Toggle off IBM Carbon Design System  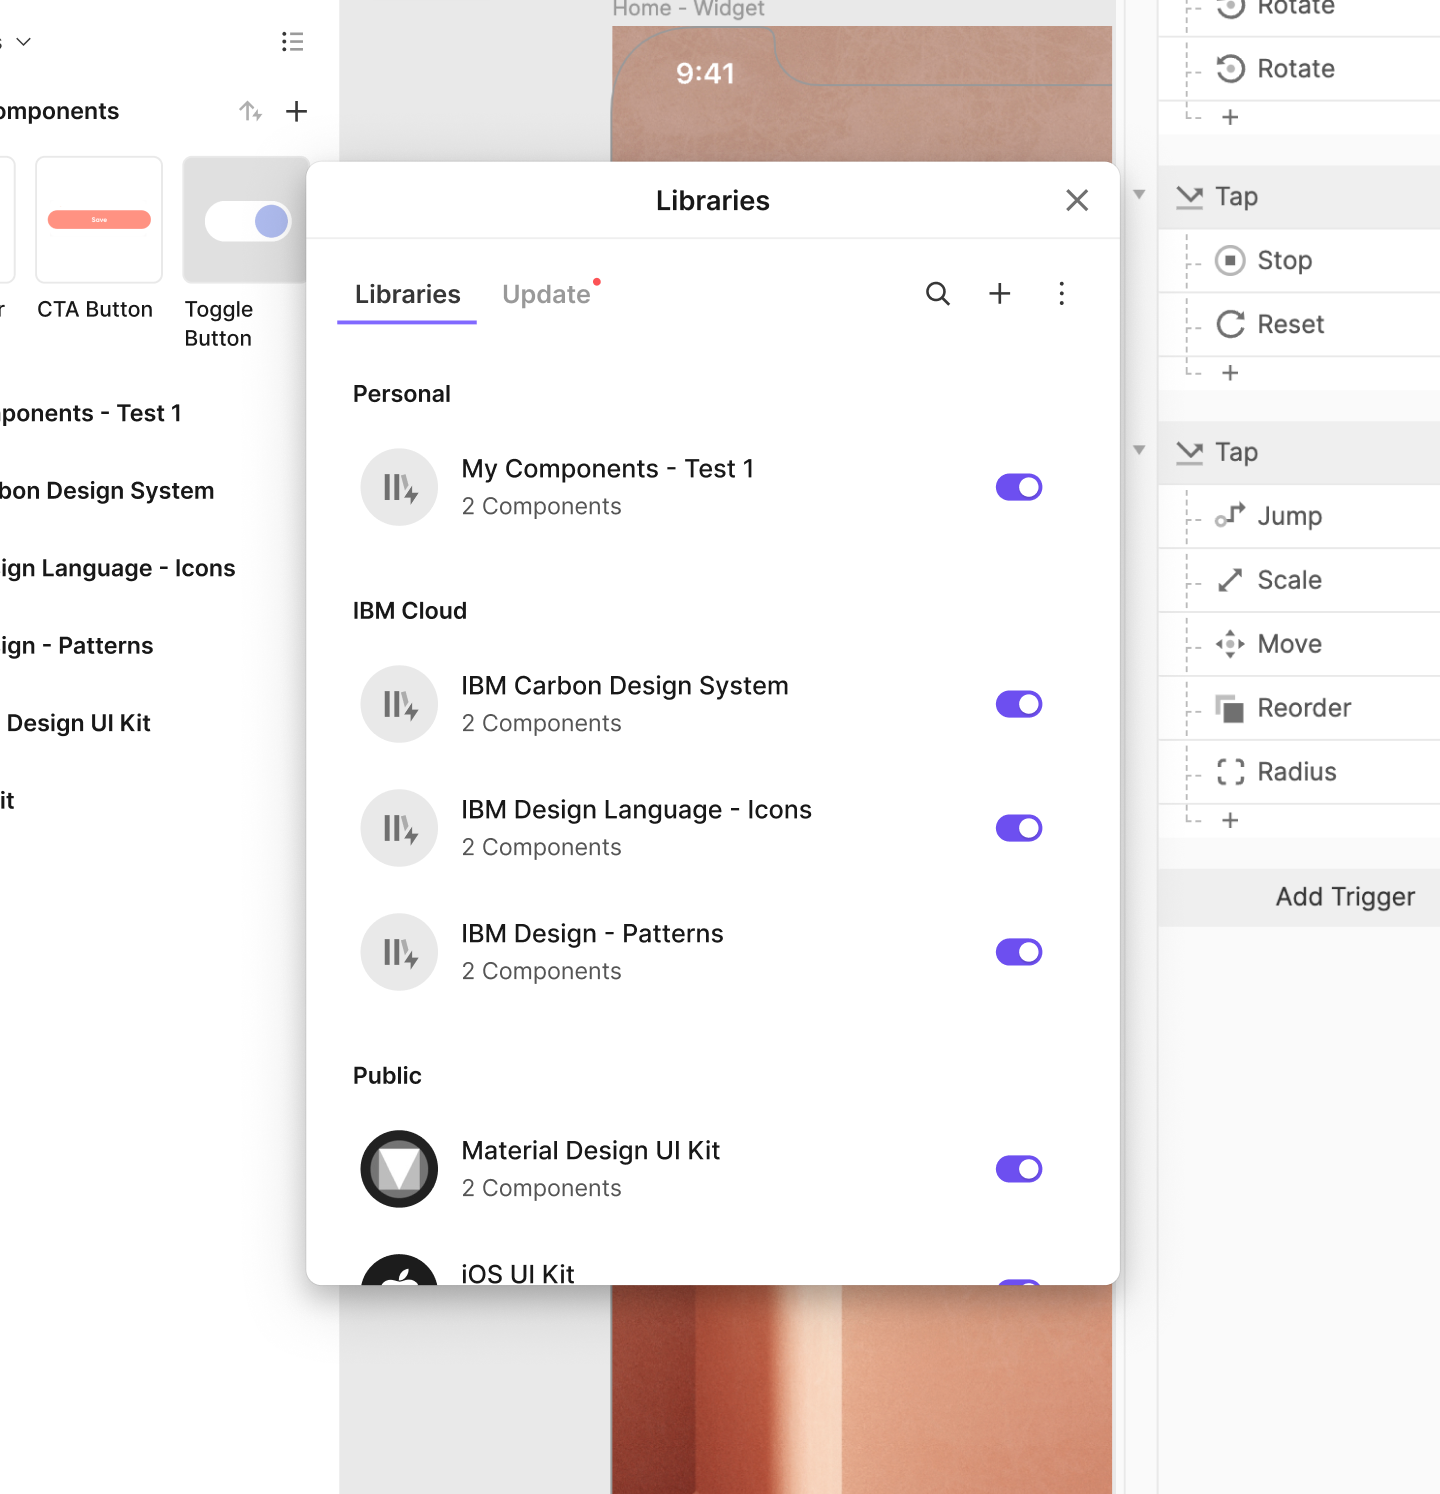point(1019,704)
